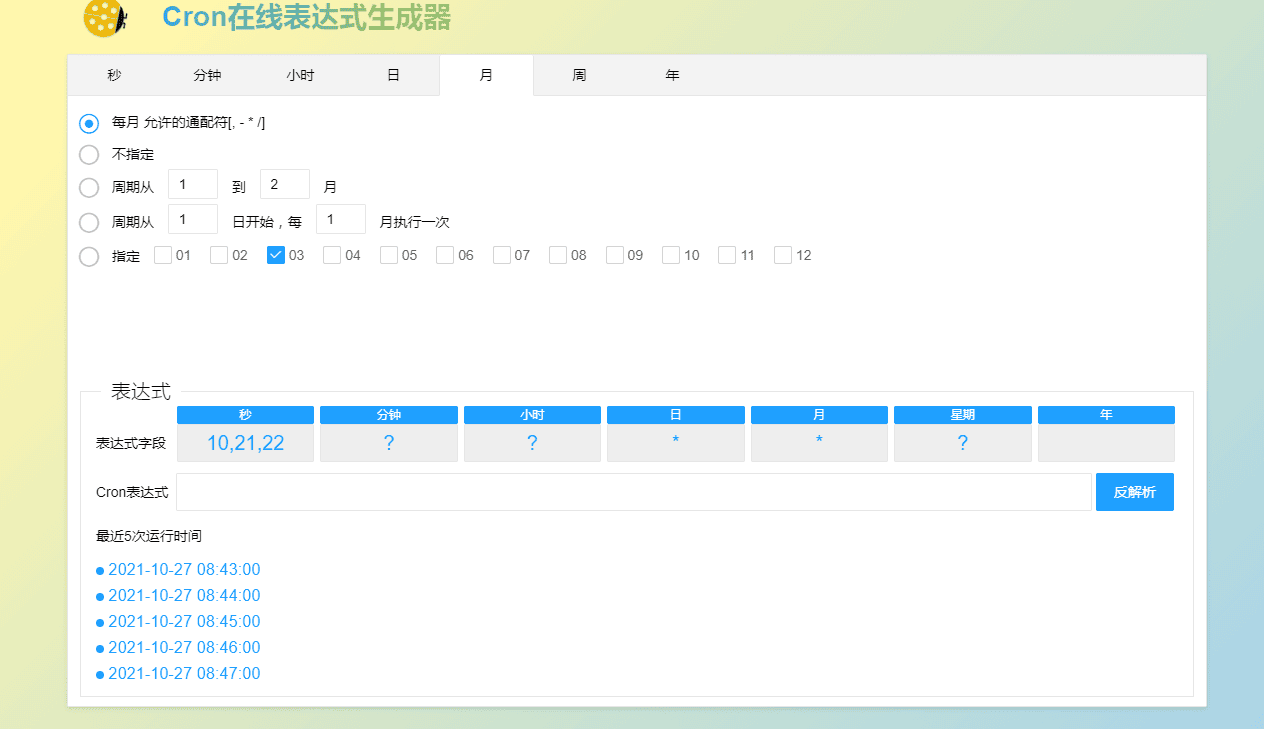Open the 年 tab
Viewport: 1264px width, 729px height.
pyautogui.click(x=672, y=75)
